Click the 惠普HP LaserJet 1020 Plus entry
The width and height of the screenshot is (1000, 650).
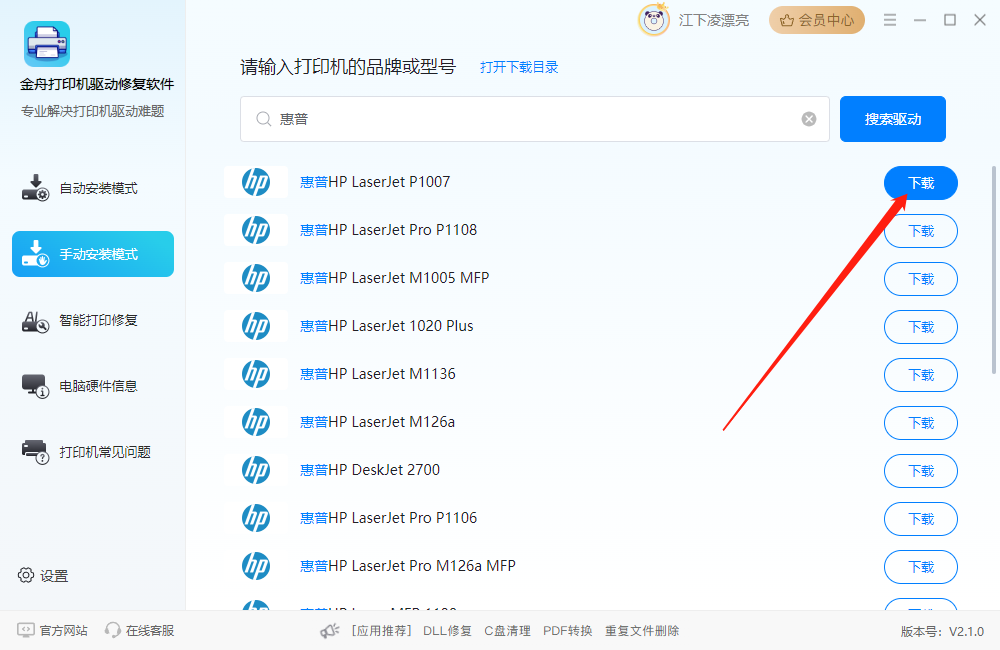[386, 325]
